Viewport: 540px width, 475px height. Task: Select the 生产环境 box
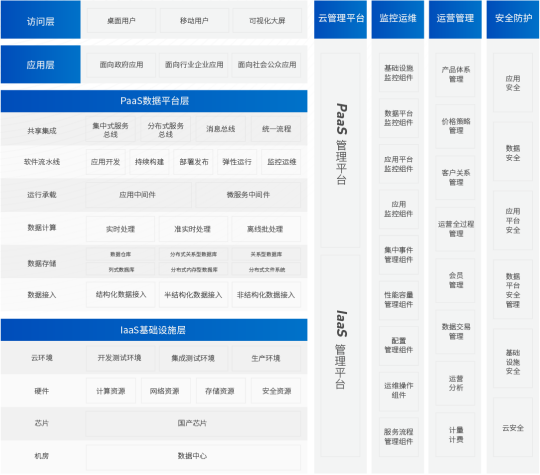coord(266,358)
